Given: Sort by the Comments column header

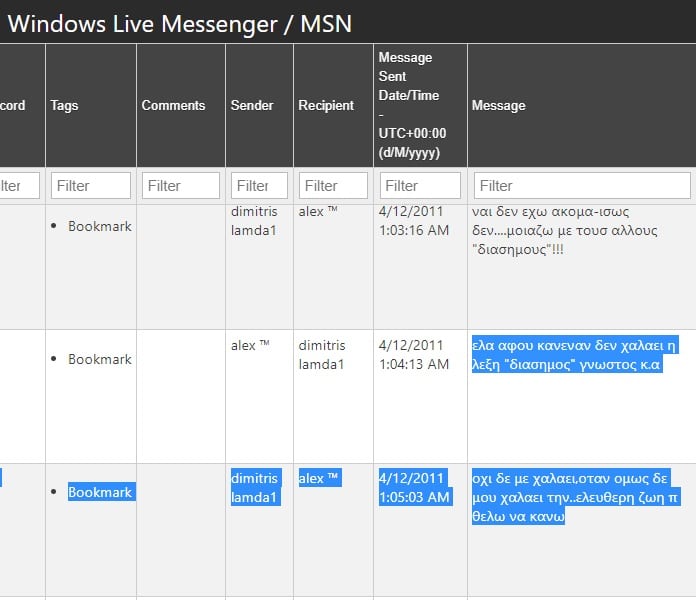Looking at the screenshot, I should 174,105.
